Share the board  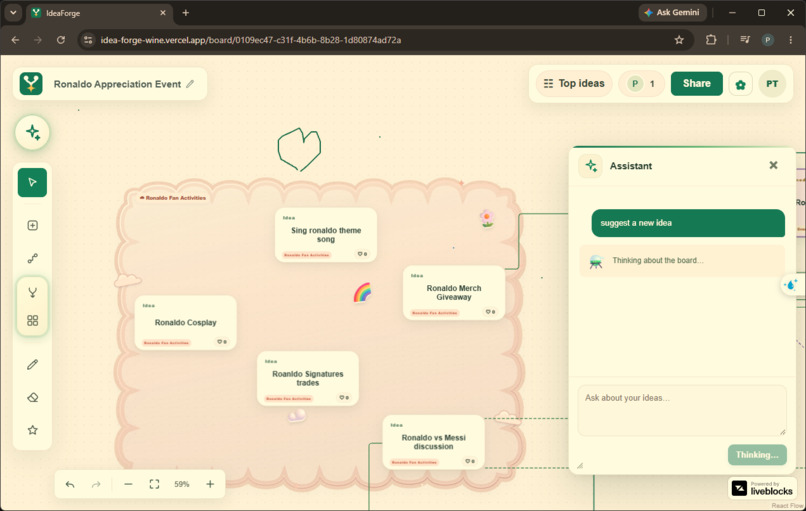pyautogui.click(x=697, y=83)
